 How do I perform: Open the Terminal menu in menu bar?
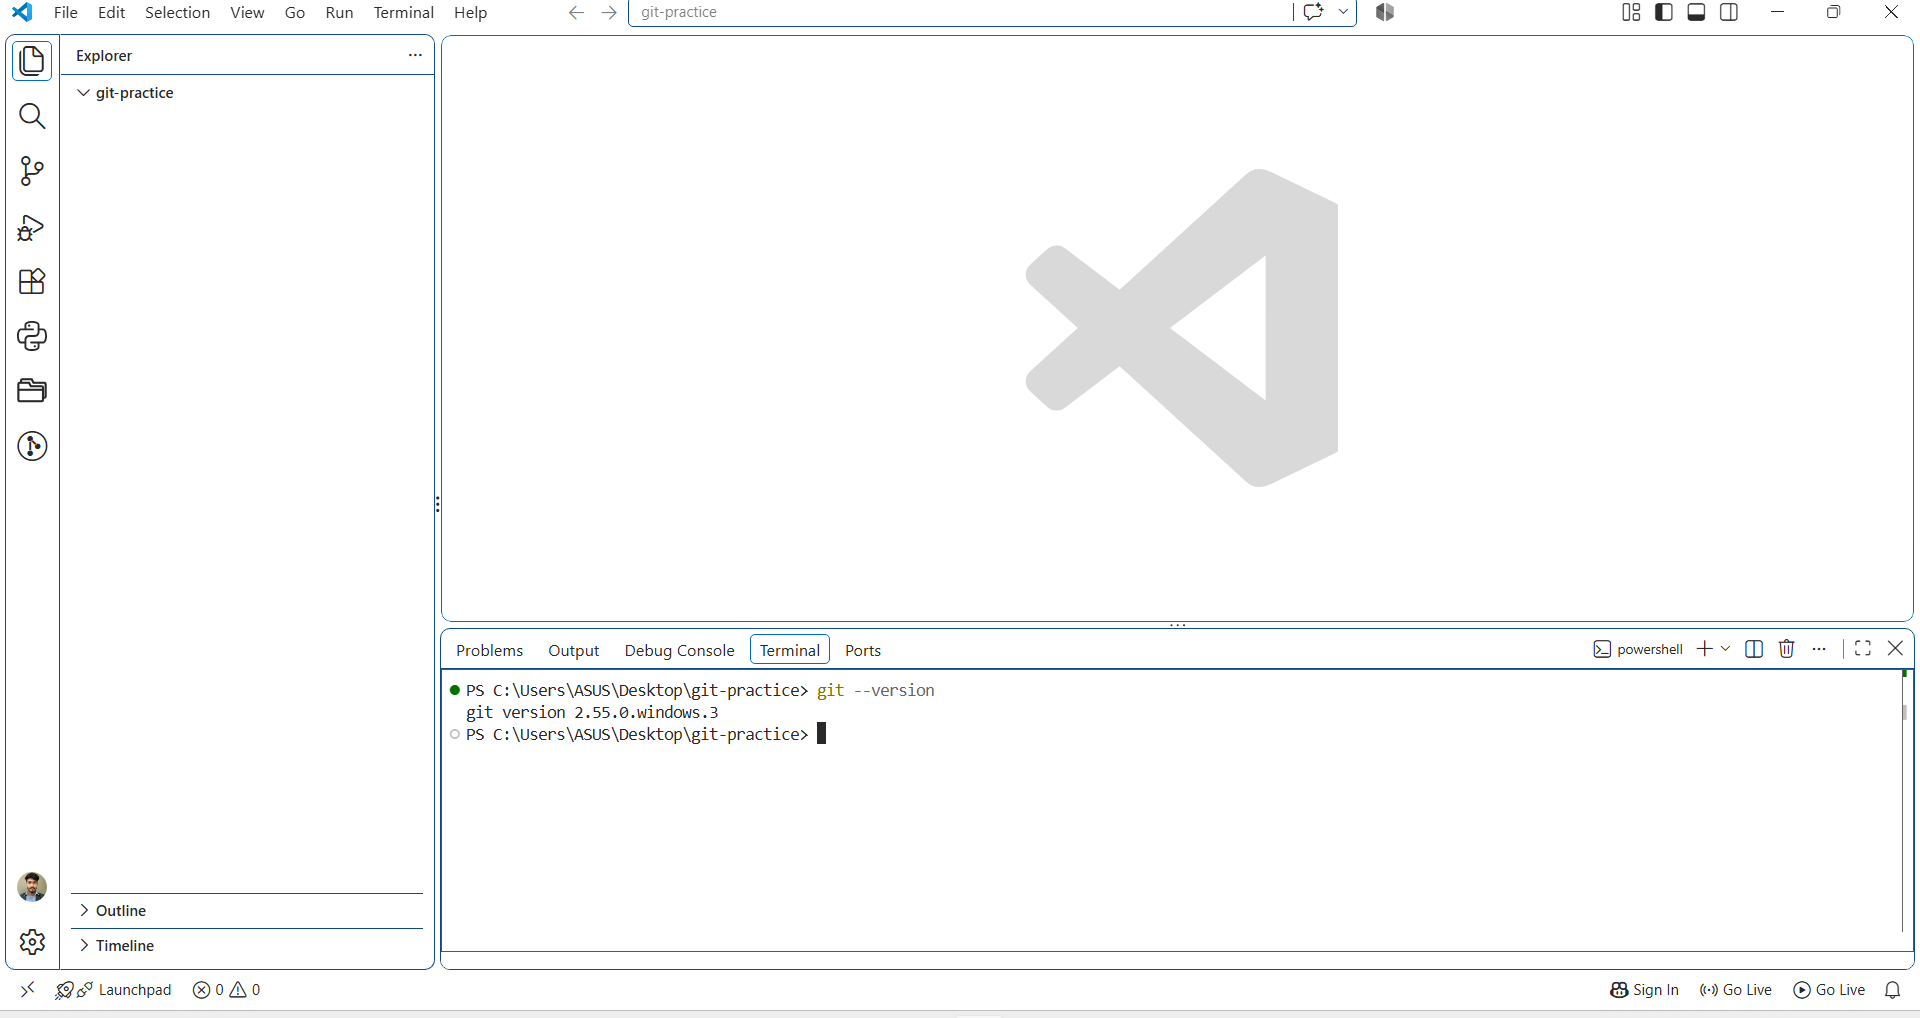click(403, 12)
